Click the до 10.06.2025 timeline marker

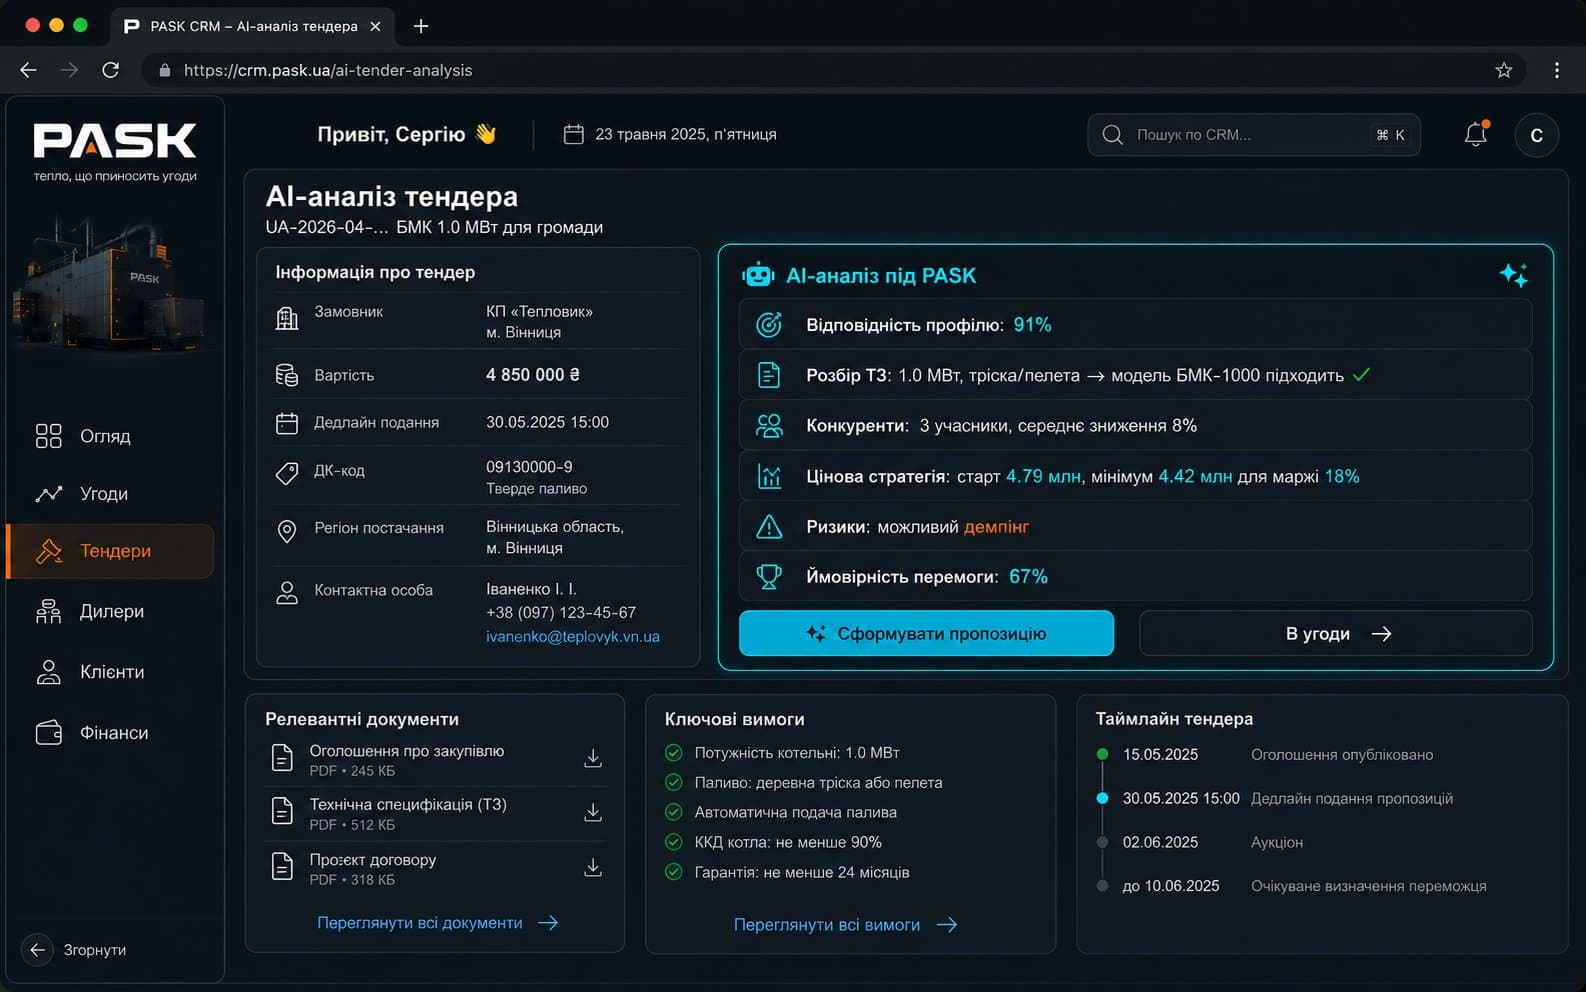[1102, 886]
